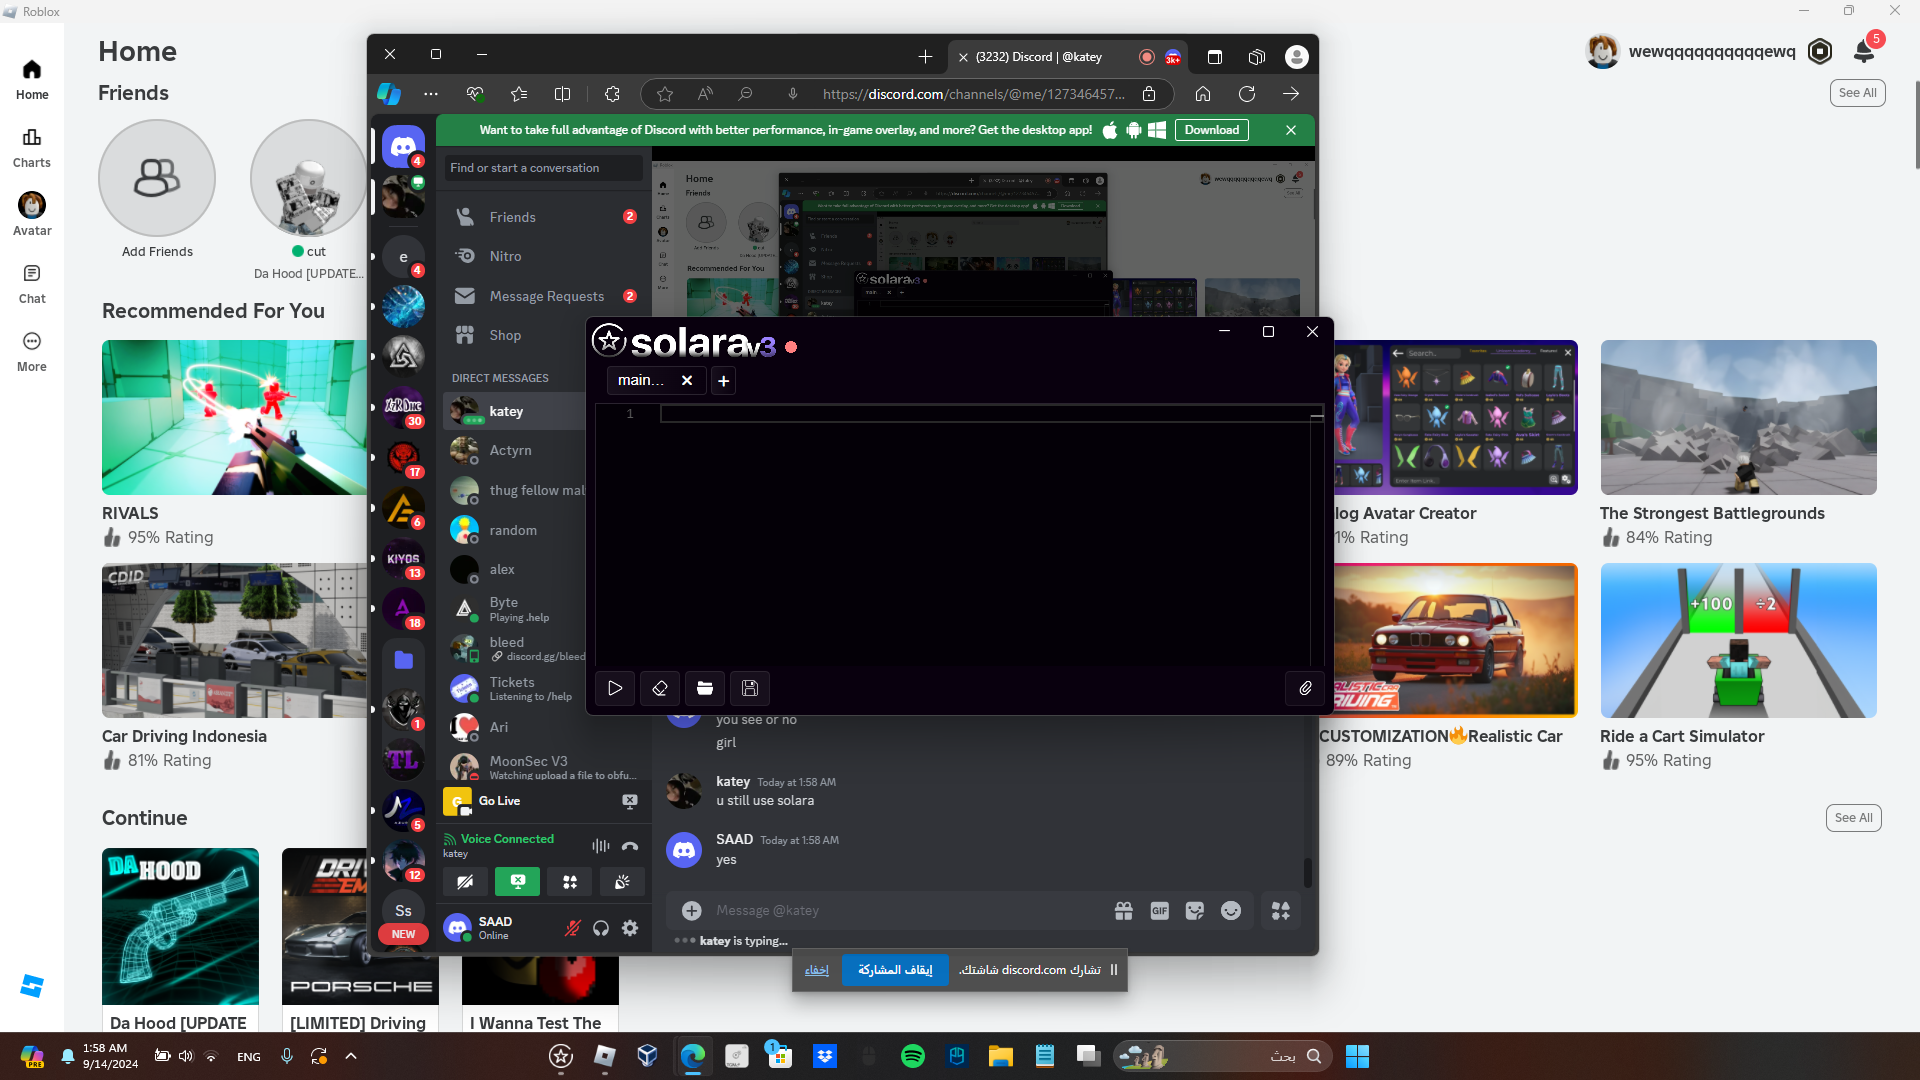This screenshot has height=1080, width=1920.
Task: Open direct message with alex
Action: tap(515, 570)
